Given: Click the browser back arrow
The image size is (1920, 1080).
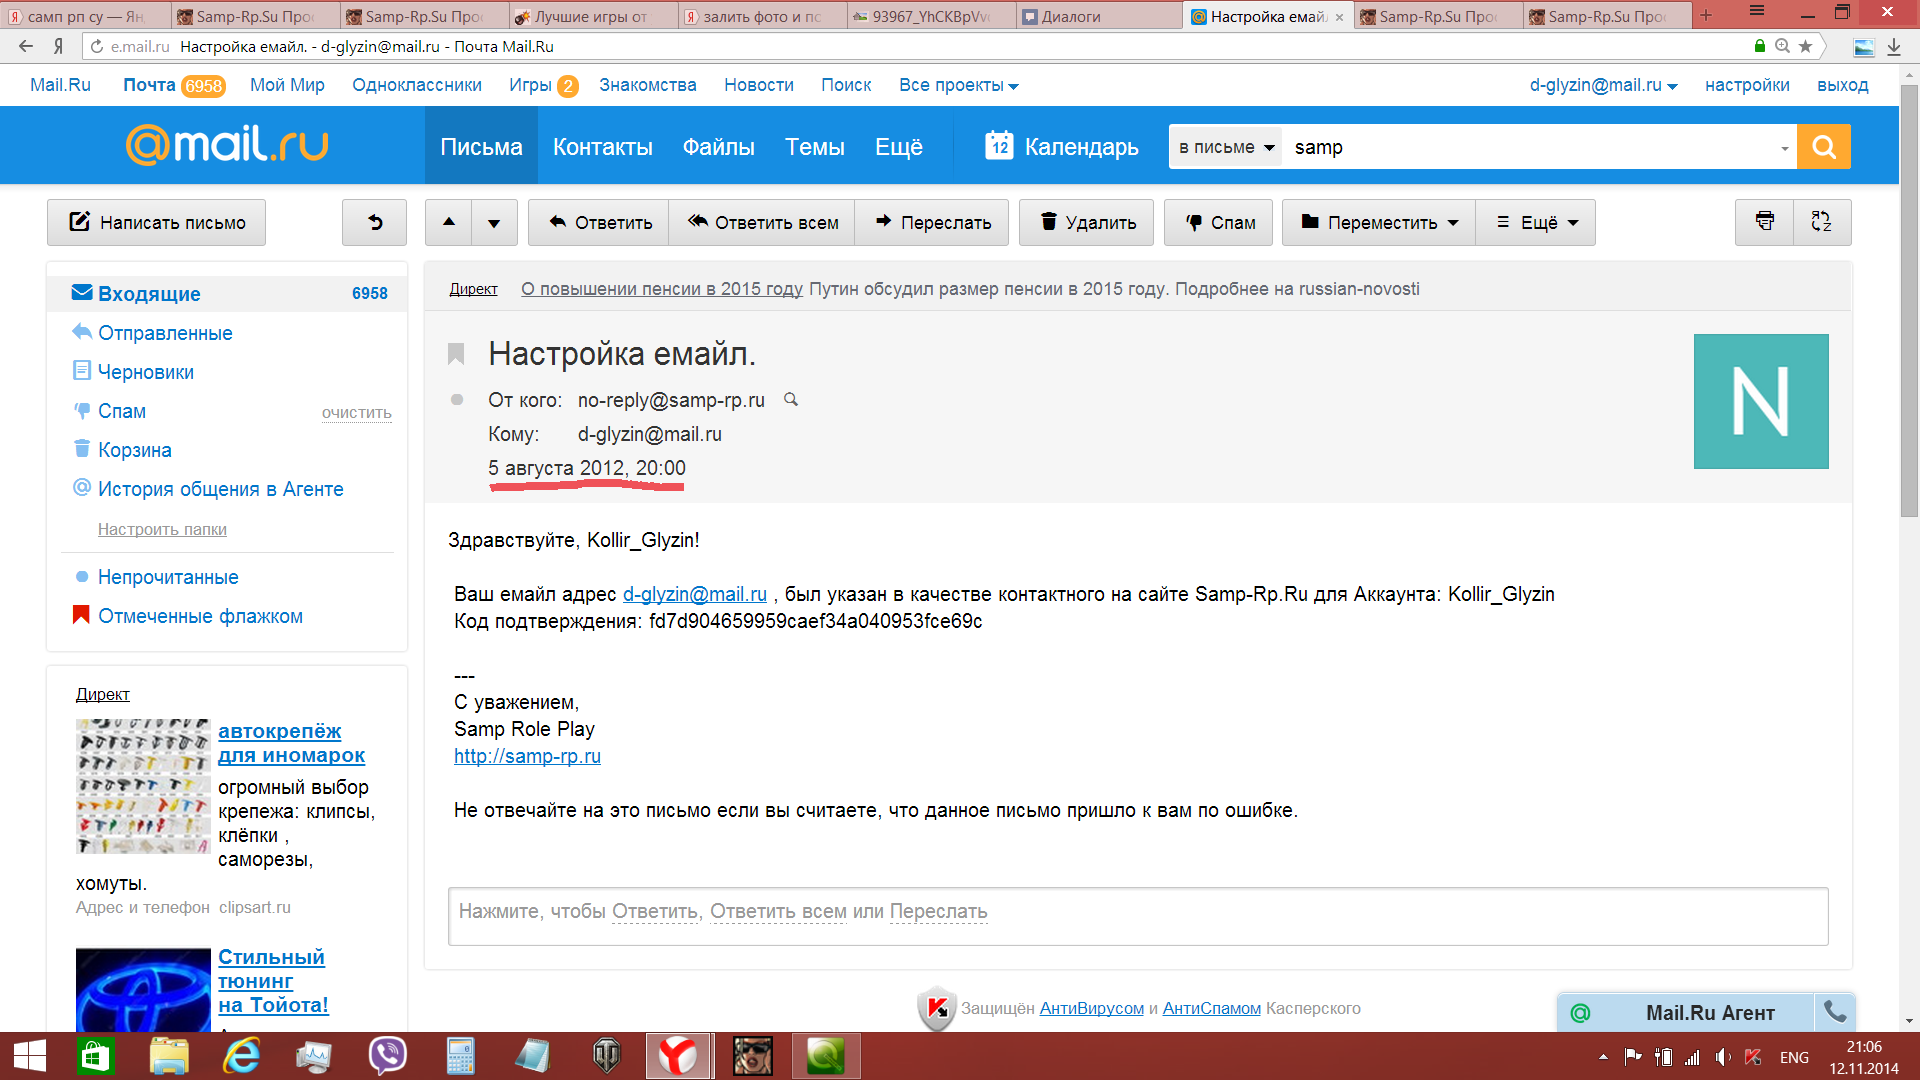Looking at the screenshot, I should pos(26,46).
